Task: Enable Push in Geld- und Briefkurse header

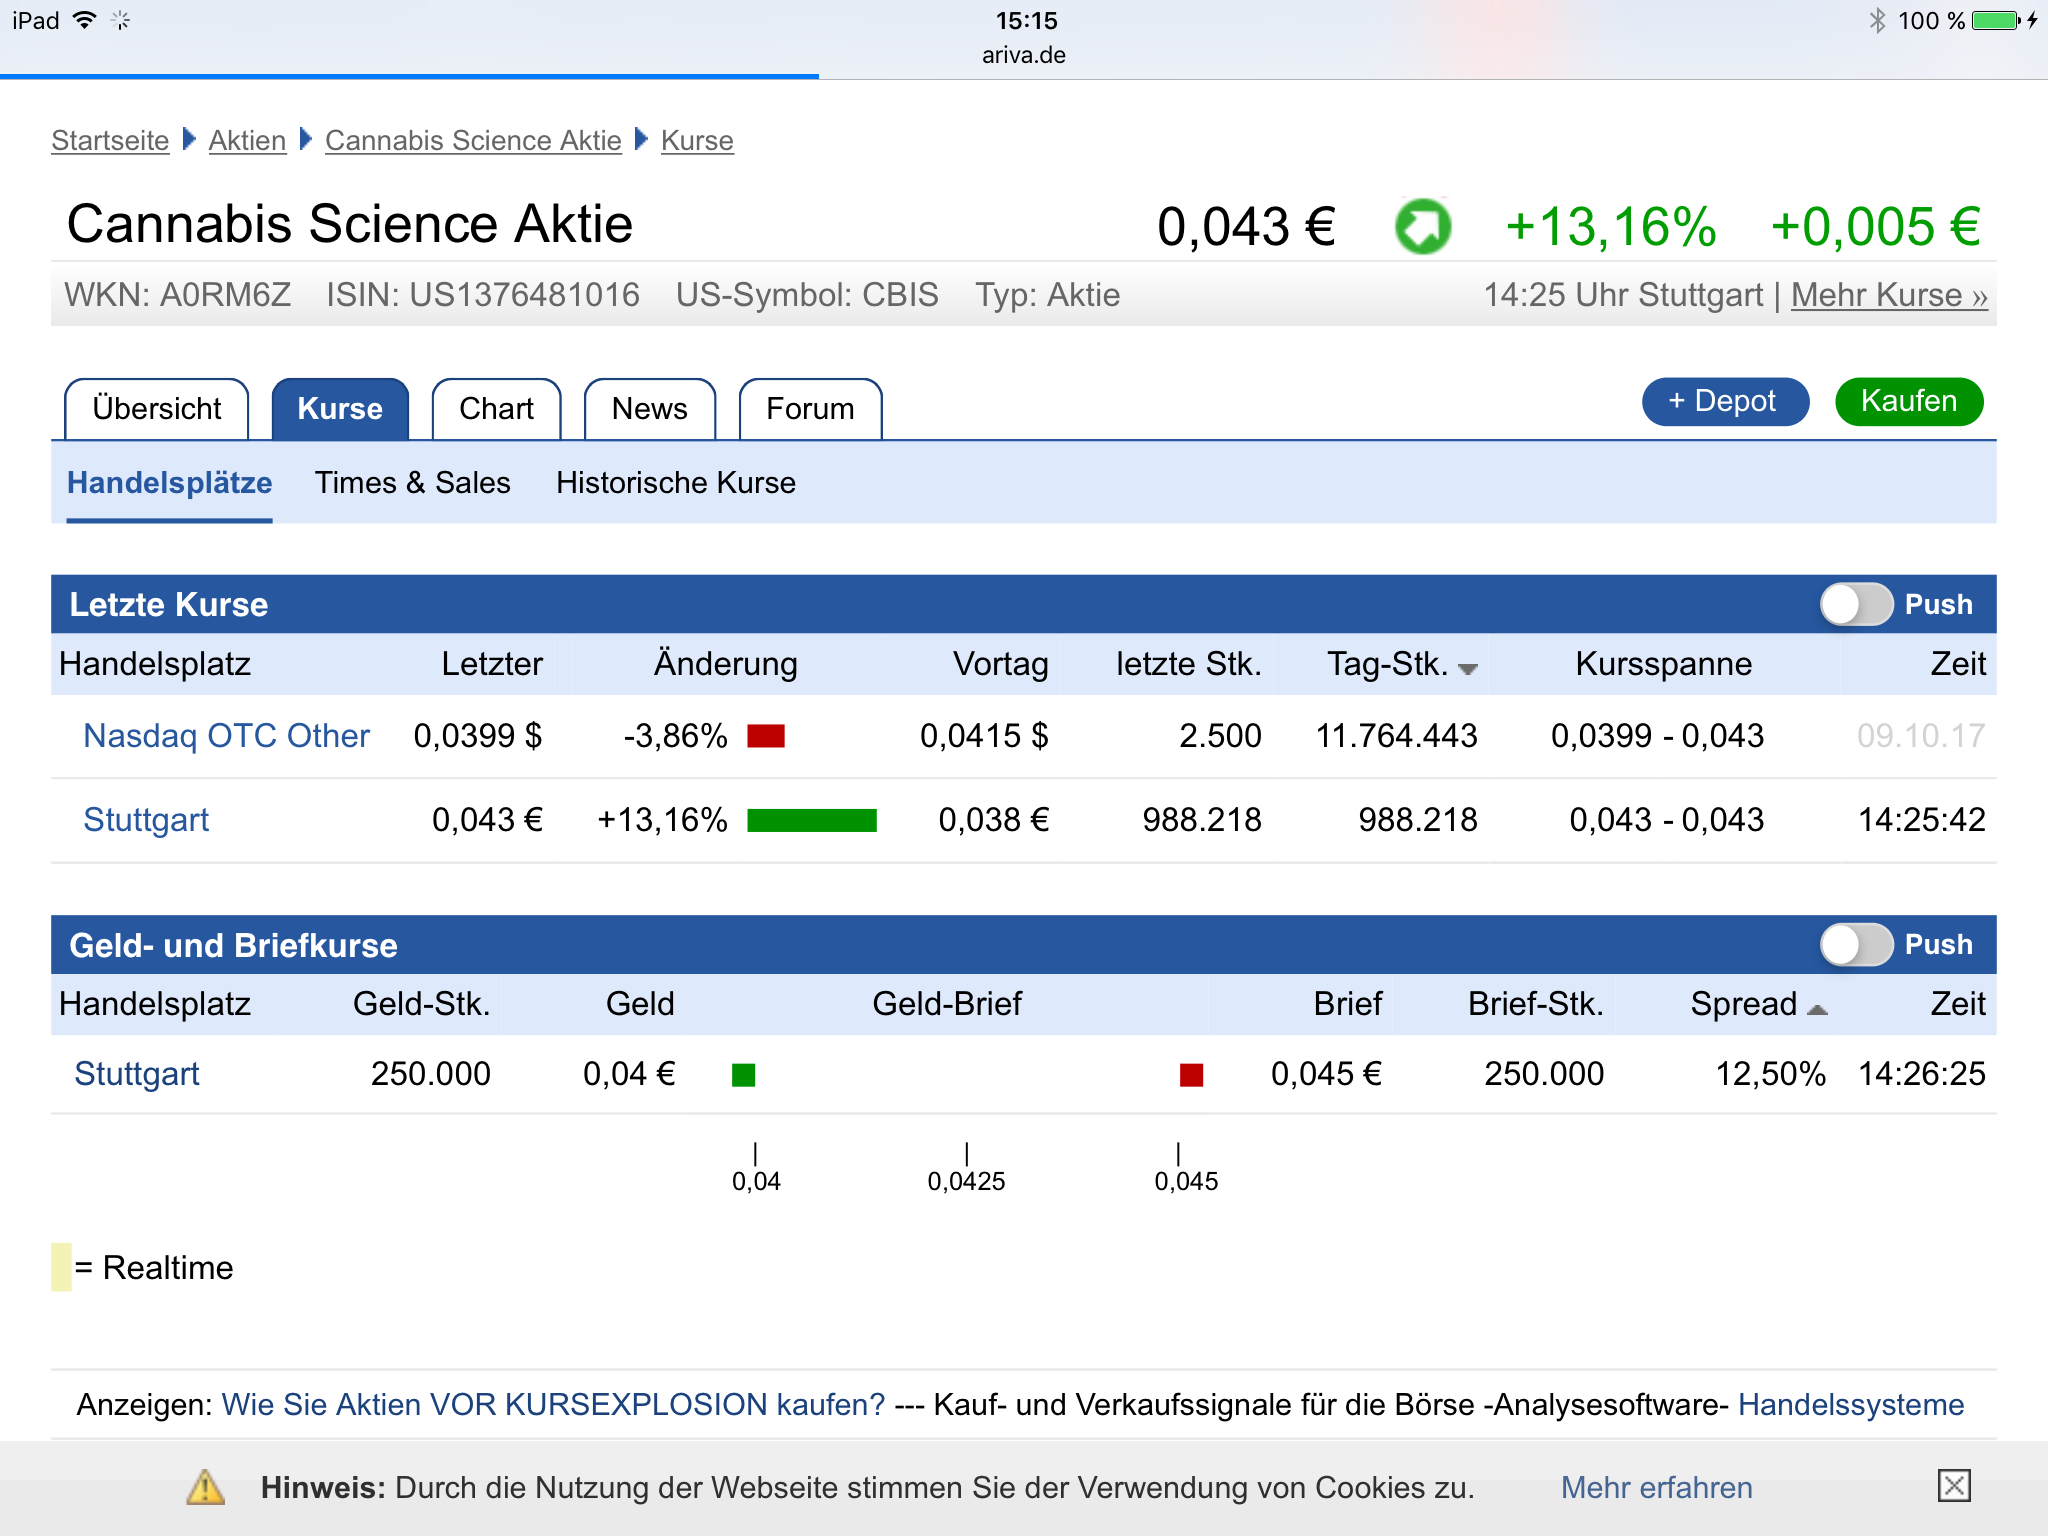Action: pyautogui.click(x=1855, y=945)
